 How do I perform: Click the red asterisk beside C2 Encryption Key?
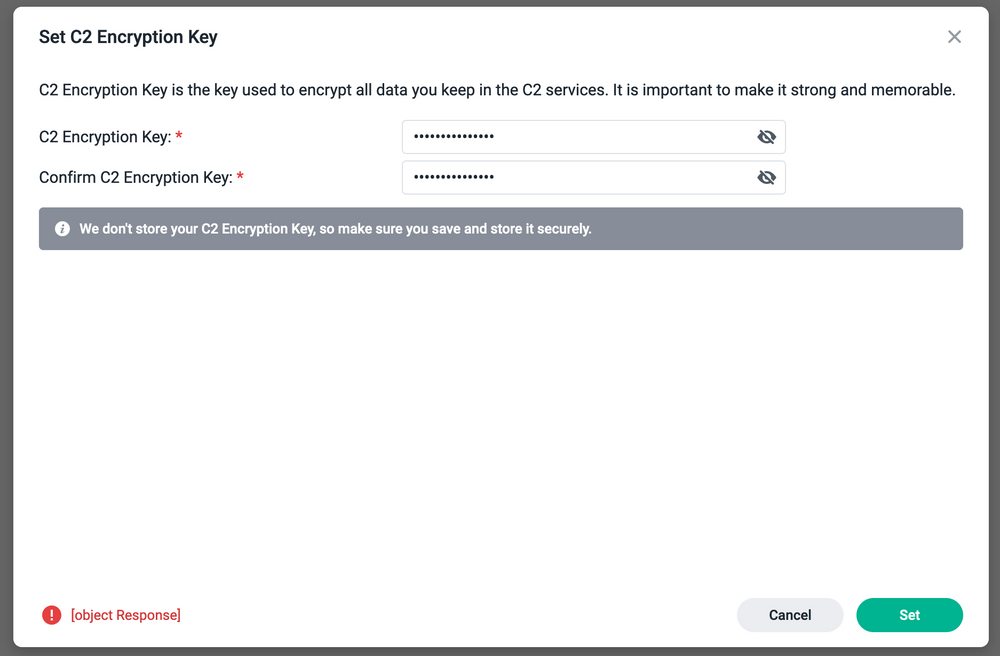click(179, 136)
